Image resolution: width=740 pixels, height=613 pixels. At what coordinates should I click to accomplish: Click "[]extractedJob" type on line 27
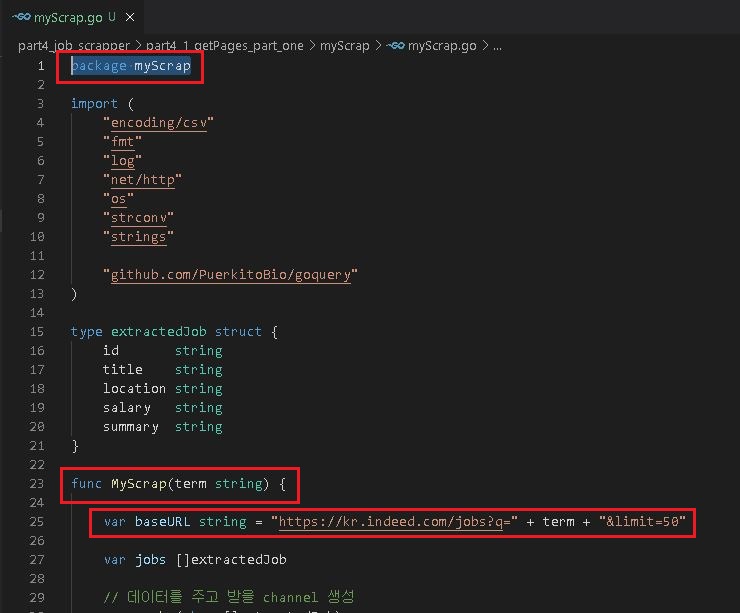231,560
